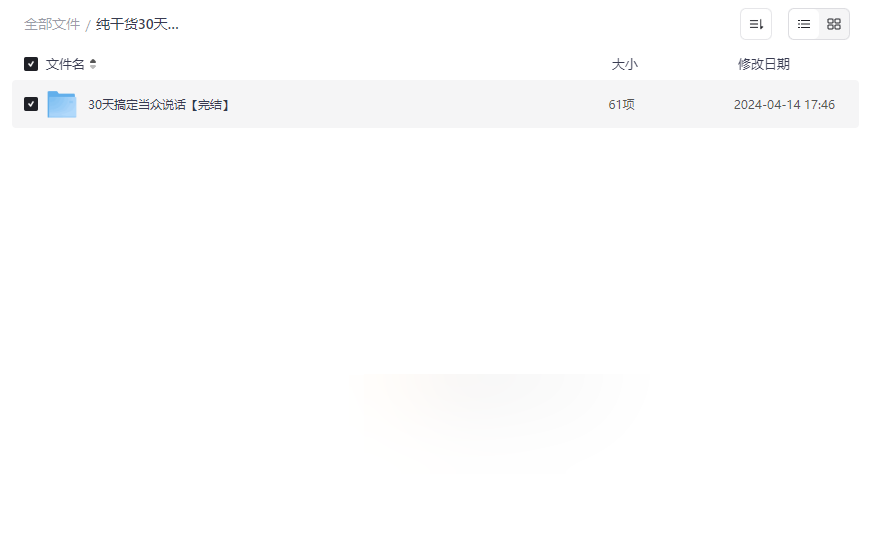Switch to grid thumbnail view
This screenshot has height=538, width=874.
tap(834, 24)
